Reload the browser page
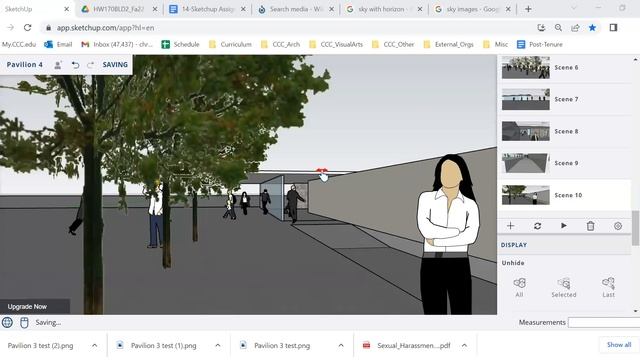Viewport: 640px width, 360px height. 27,28
